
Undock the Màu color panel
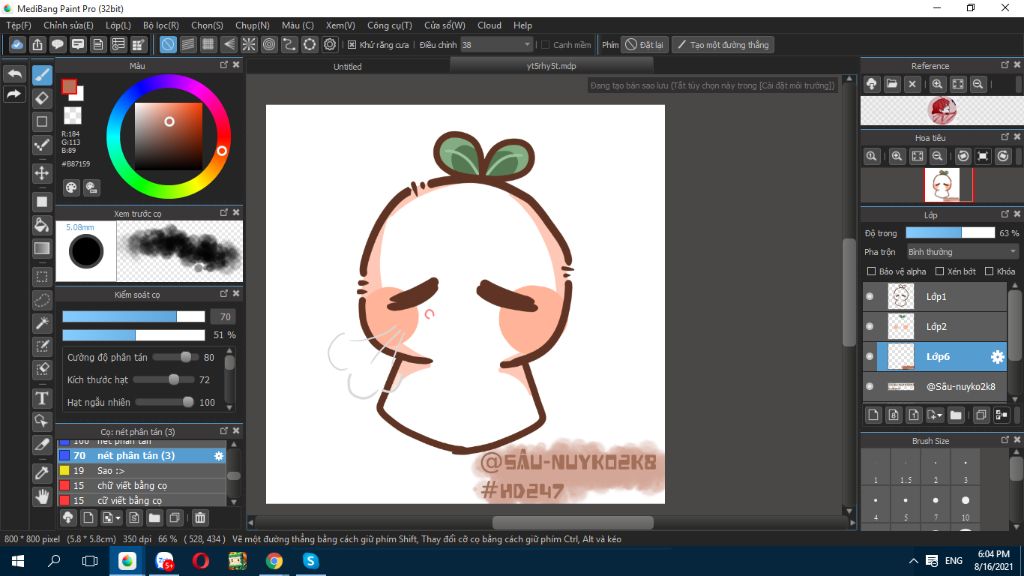(224, 65)
